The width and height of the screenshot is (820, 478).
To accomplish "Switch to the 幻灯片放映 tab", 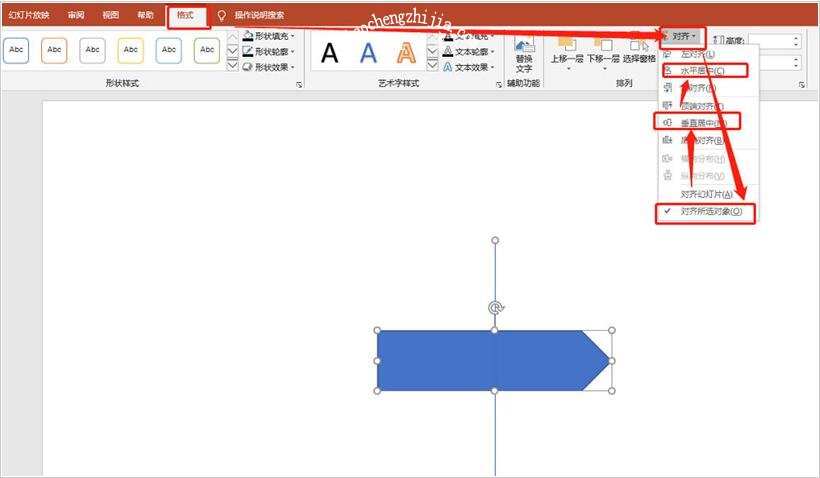I will 29,15.
